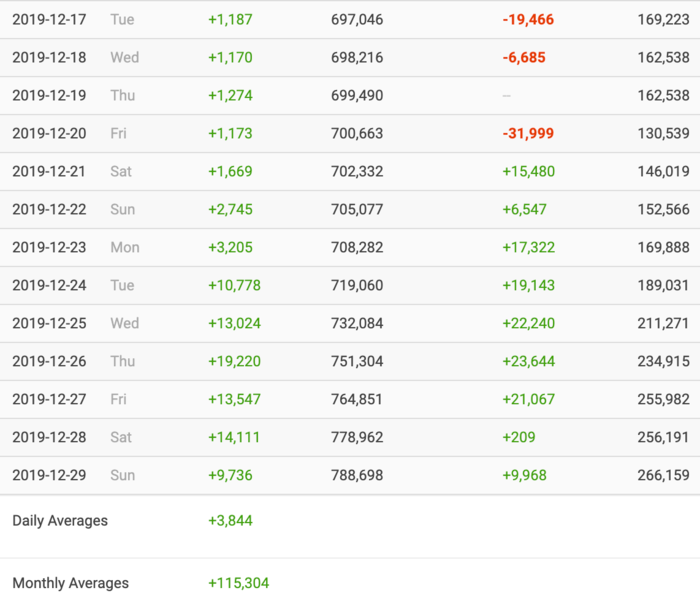The height and width of the screenshot is (604, 700).
Task: Click the +10,778 gain on 2019-12-24
Action: click(x=234, y=286)
